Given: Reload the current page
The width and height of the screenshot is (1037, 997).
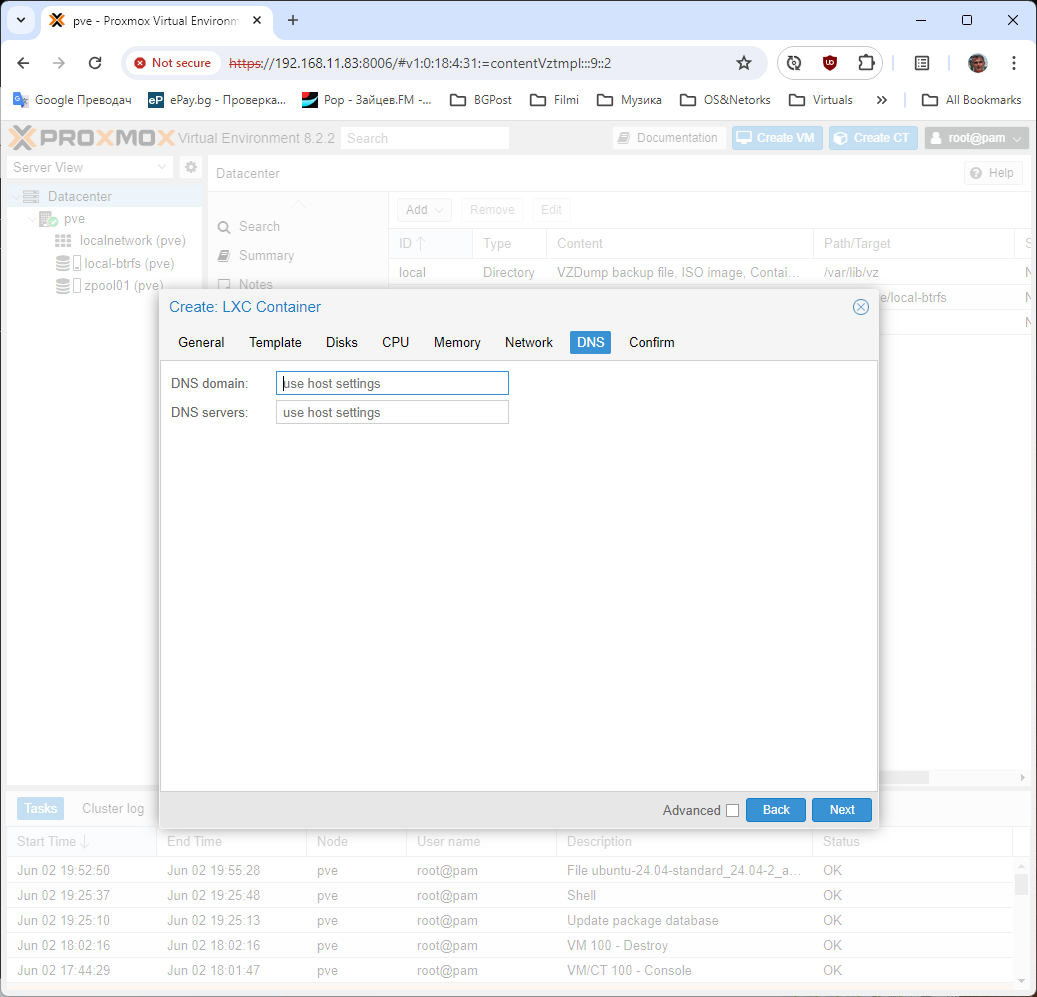Looking at the screenshot, I should (95, 63).
